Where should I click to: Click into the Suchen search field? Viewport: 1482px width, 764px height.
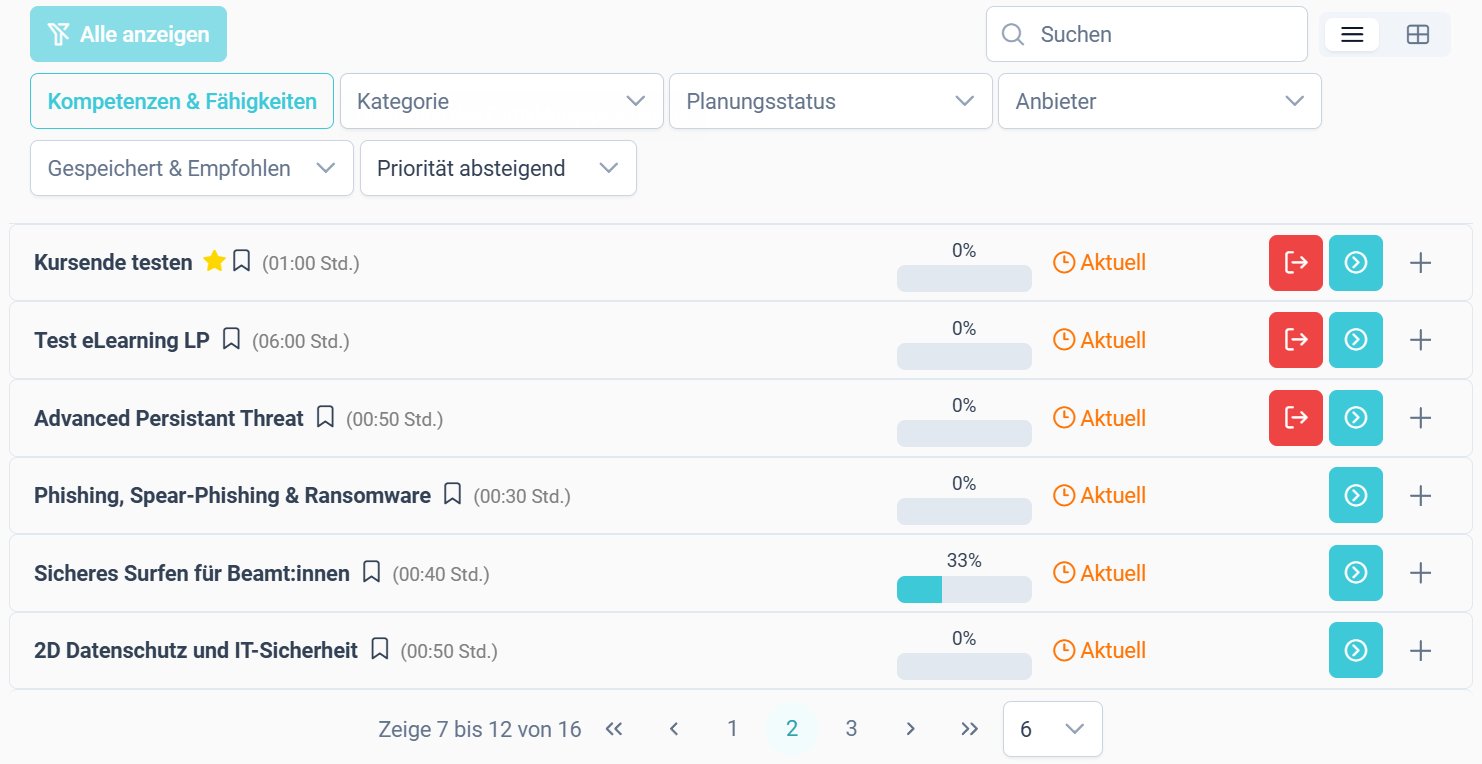(1147, 34)
